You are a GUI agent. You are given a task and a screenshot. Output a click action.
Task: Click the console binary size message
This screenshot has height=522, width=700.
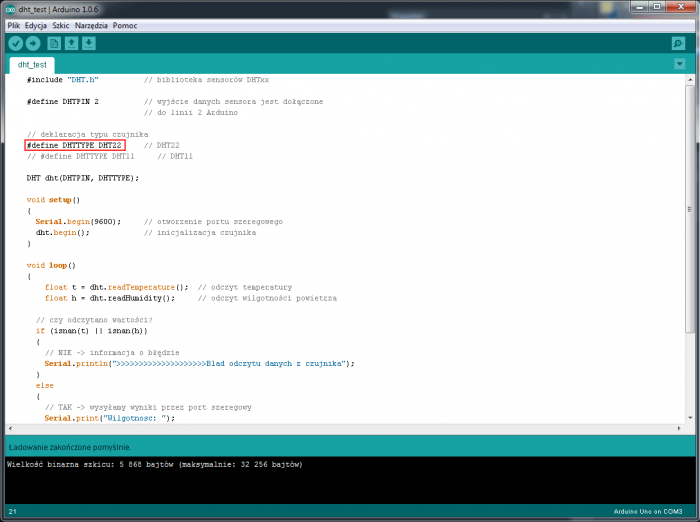155,464
